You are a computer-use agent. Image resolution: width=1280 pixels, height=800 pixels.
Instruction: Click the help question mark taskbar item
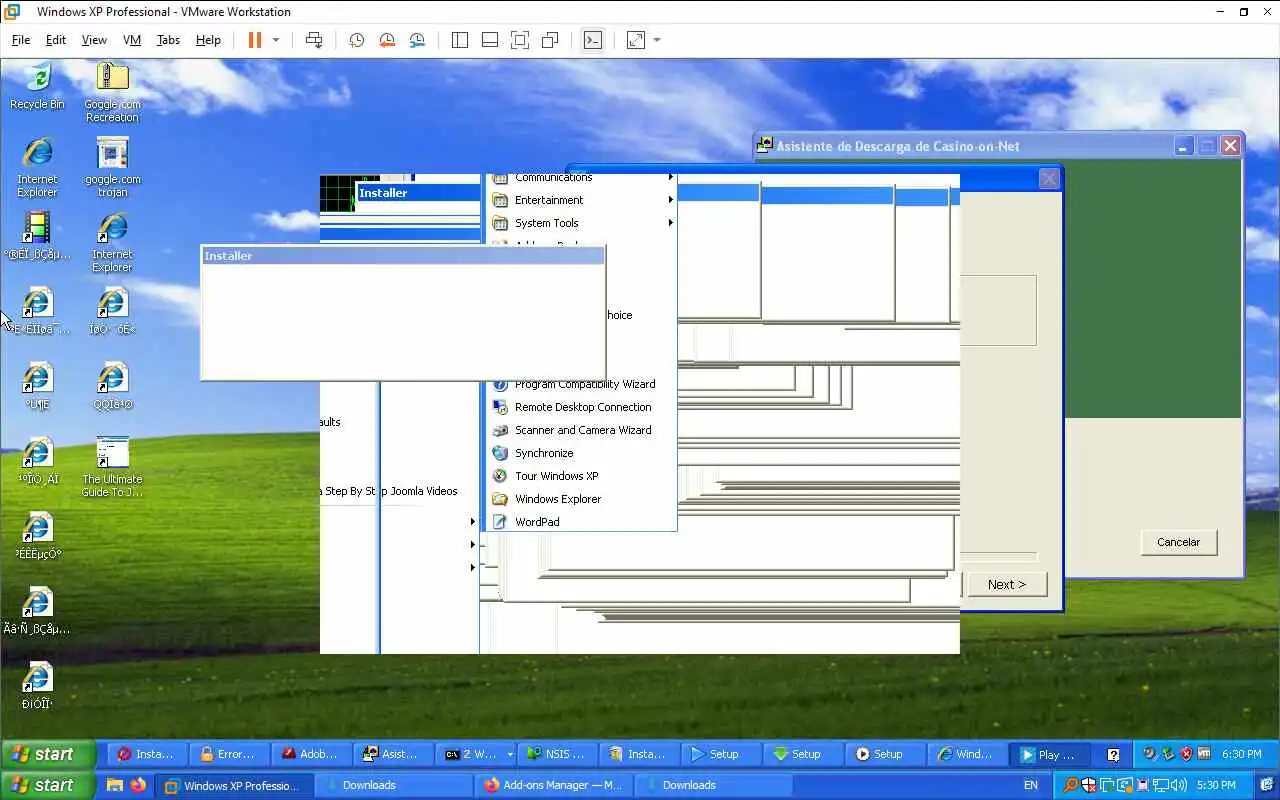1113,755
